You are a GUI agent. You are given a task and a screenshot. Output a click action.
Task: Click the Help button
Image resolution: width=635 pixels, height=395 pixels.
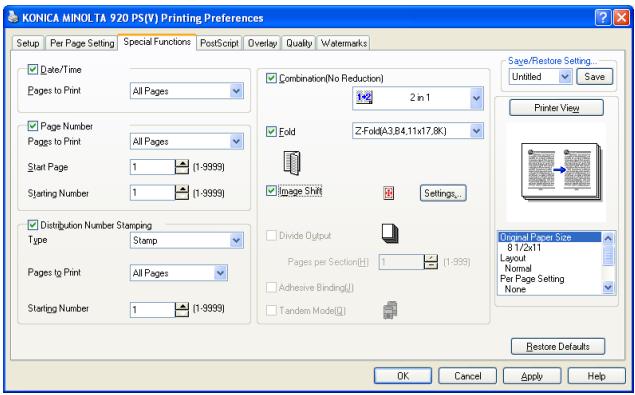597,376
